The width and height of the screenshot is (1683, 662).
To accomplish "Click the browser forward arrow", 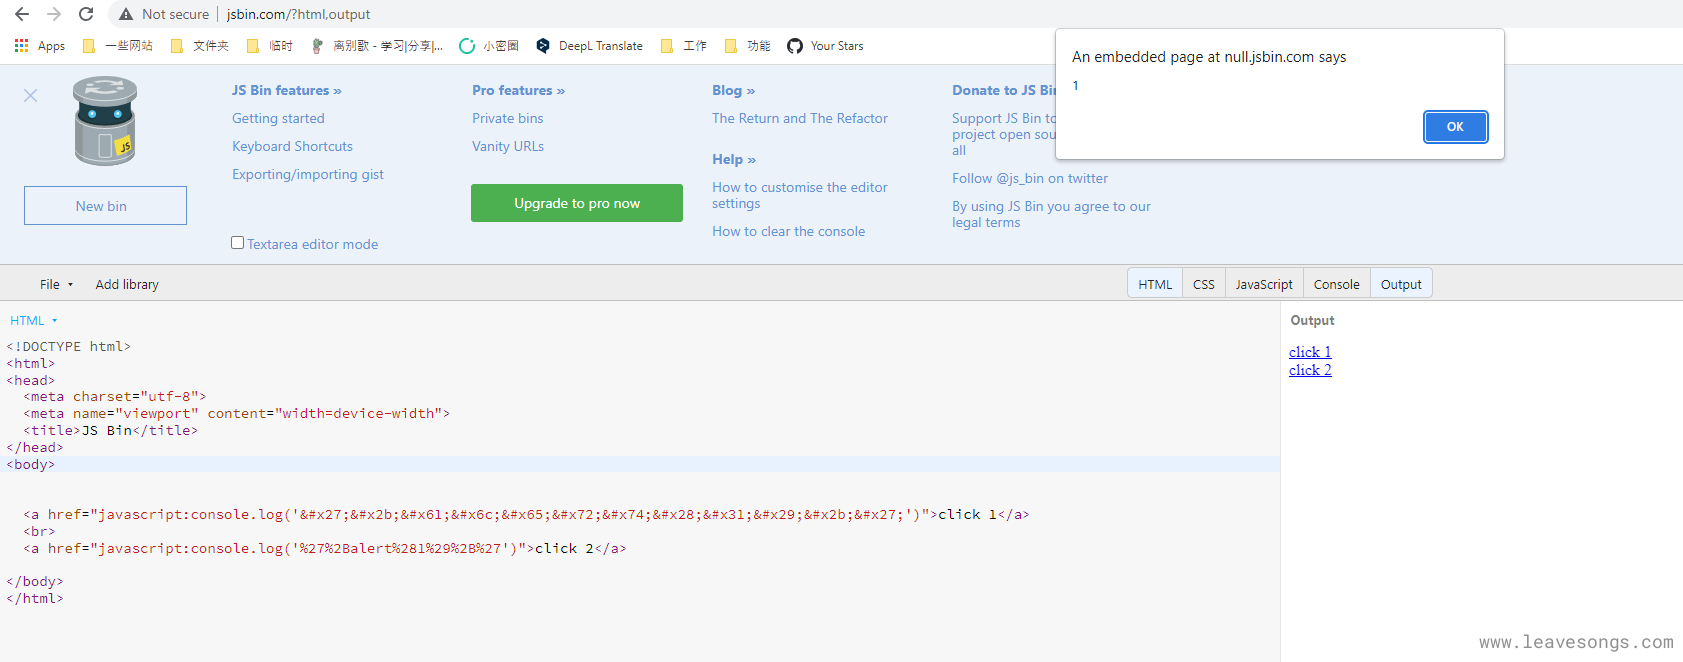I will [x=54, y=14].
